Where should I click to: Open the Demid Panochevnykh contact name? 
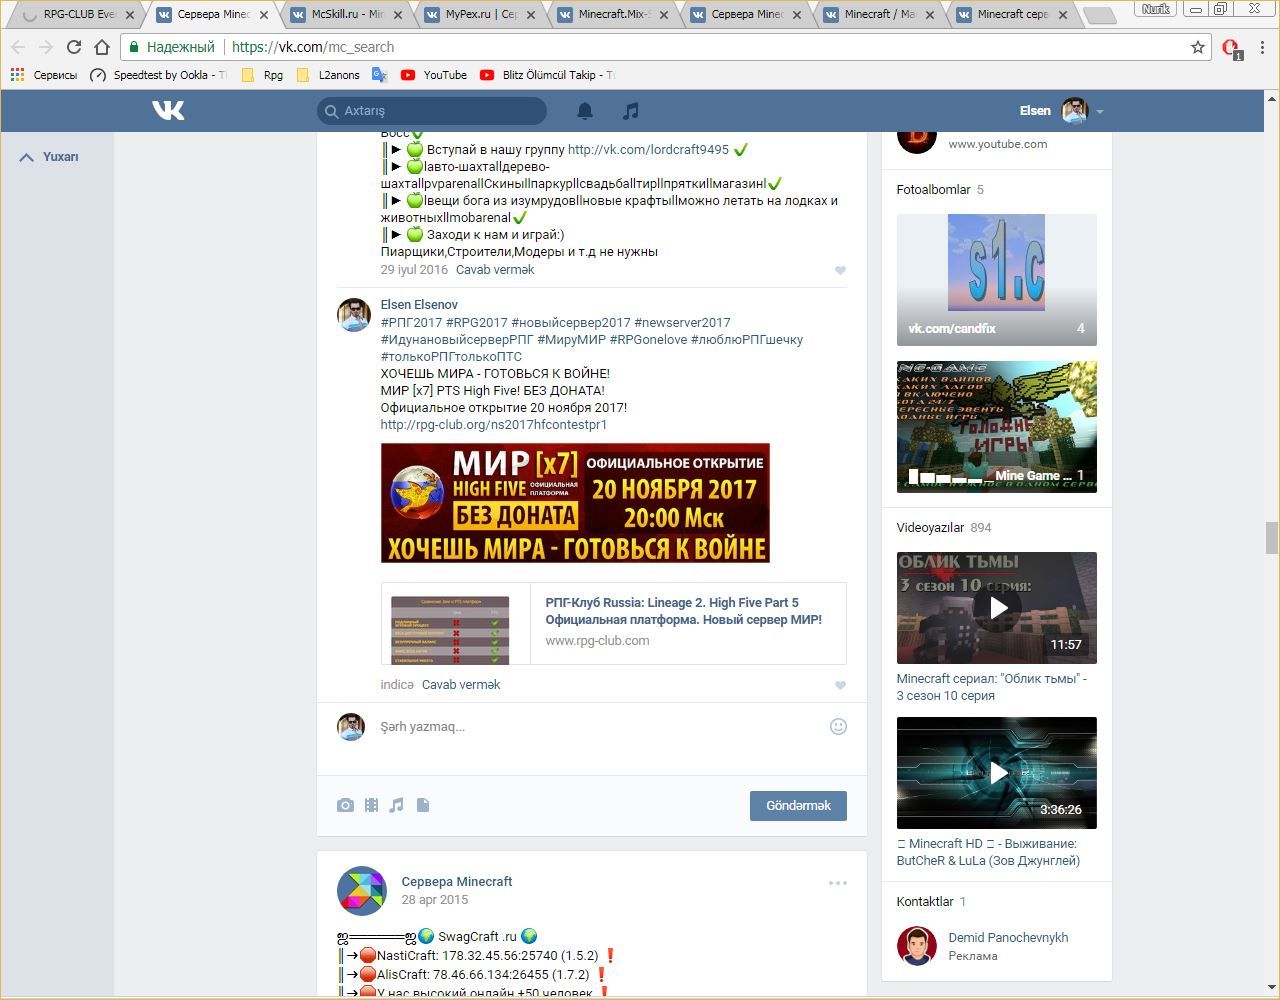click(1008, 938)
